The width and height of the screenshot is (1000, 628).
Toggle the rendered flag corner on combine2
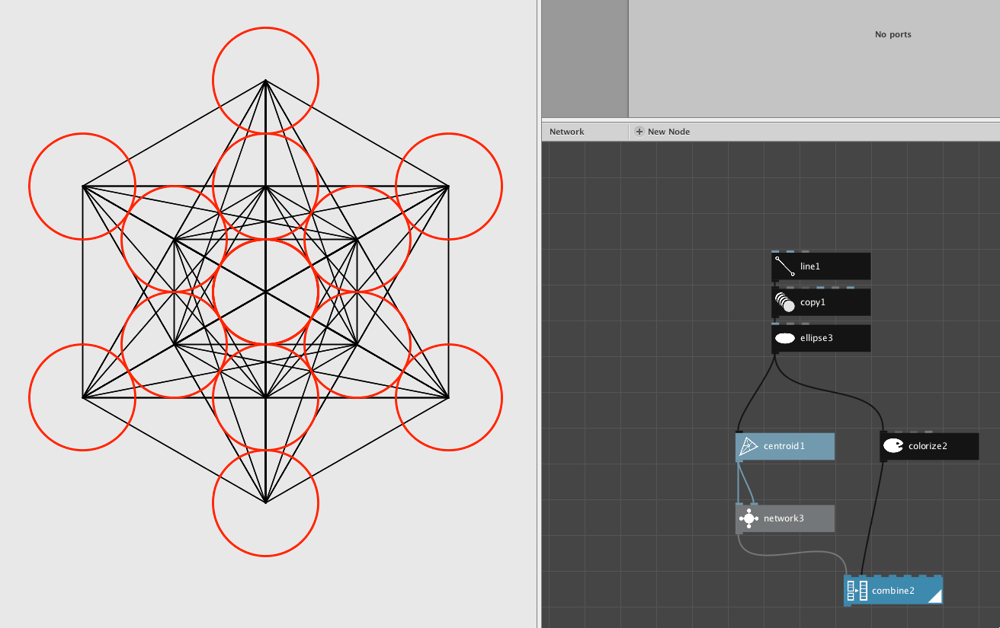click(x=935, y=596)
